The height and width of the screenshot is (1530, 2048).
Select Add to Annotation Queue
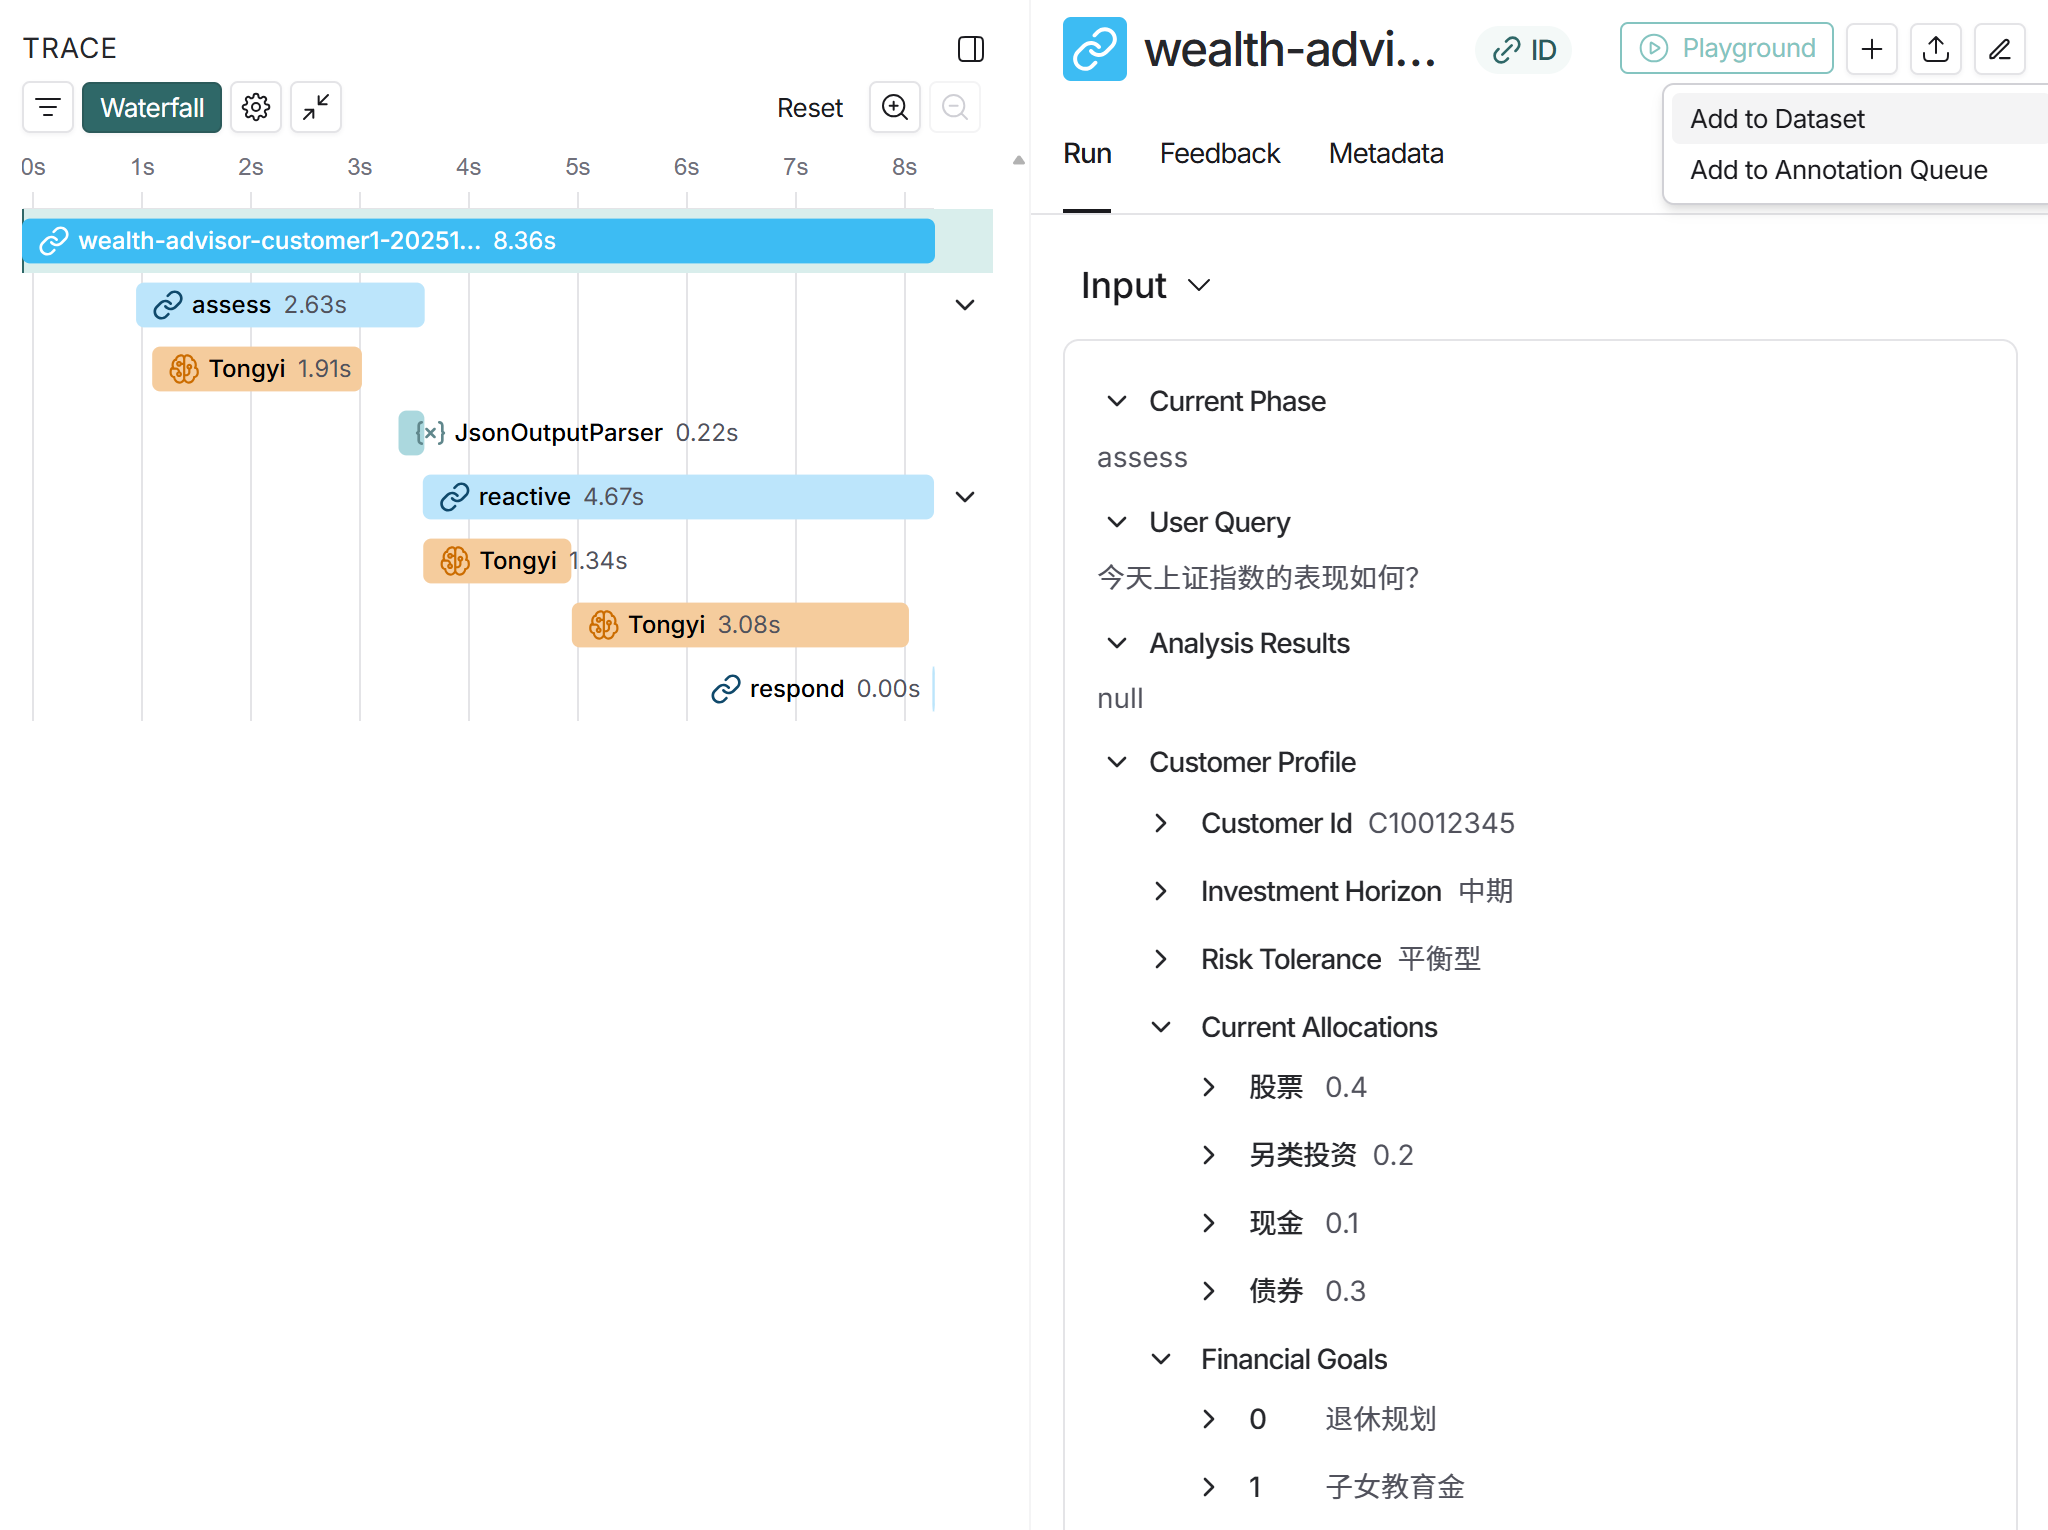1839,170
